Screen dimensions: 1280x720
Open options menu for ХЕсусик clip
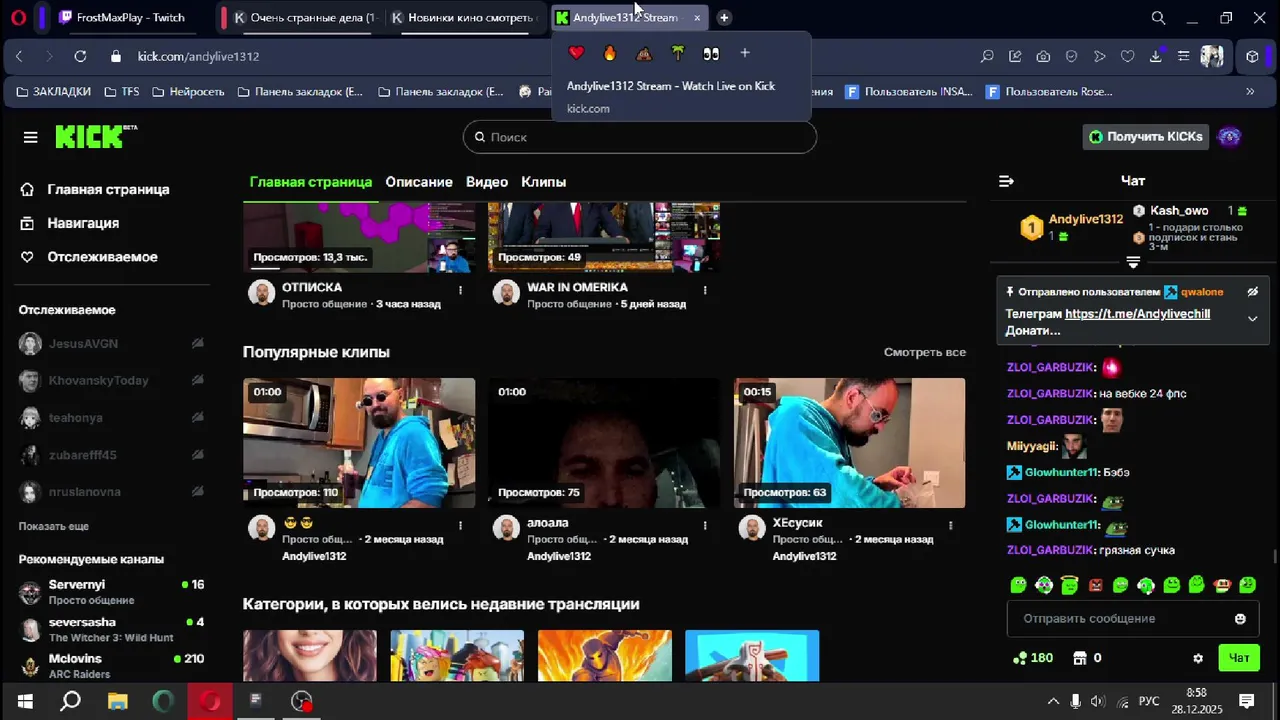point(950,525)
